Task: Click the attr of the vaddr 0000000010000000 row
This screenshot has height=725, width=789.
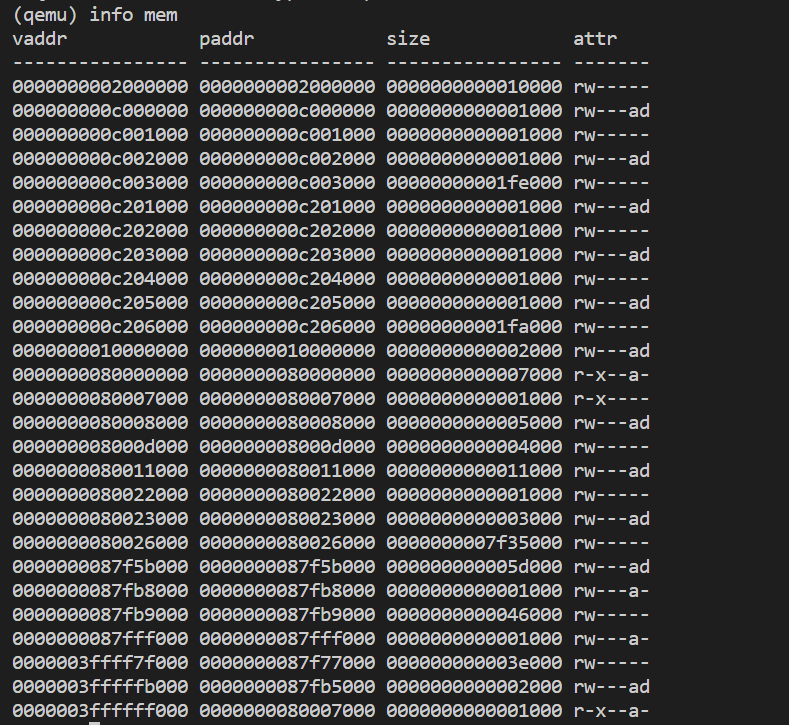Action: click(611, 351)
